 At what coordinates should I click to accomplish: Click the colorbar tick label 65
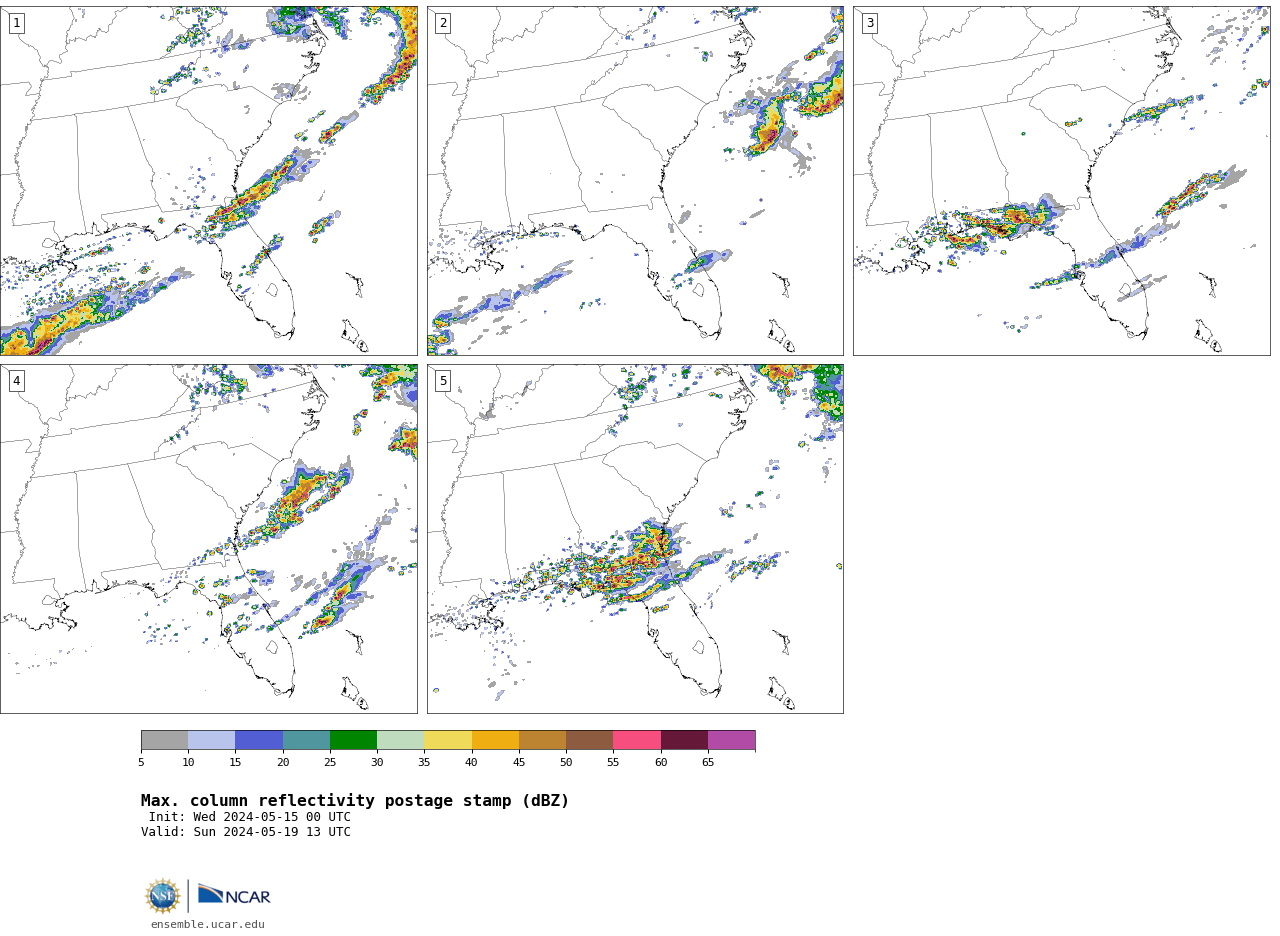click(708, 763)
